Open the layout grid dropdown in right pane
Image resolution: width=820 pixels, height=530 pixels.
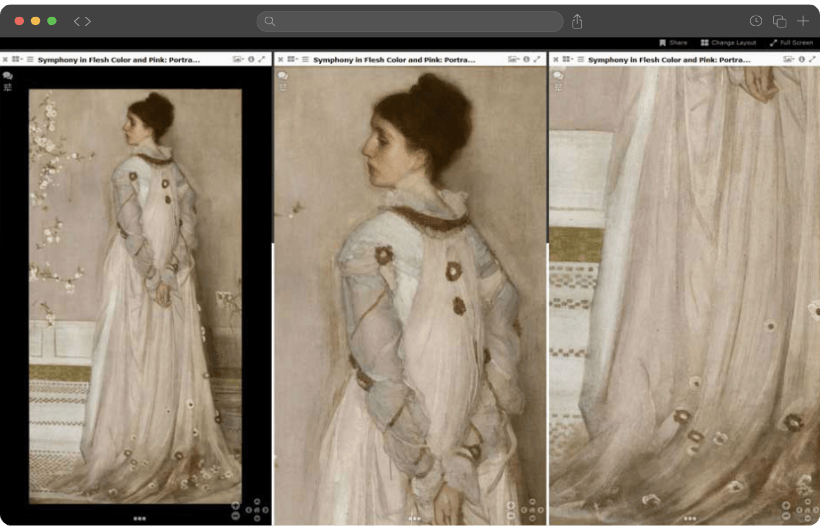point(567,59)
